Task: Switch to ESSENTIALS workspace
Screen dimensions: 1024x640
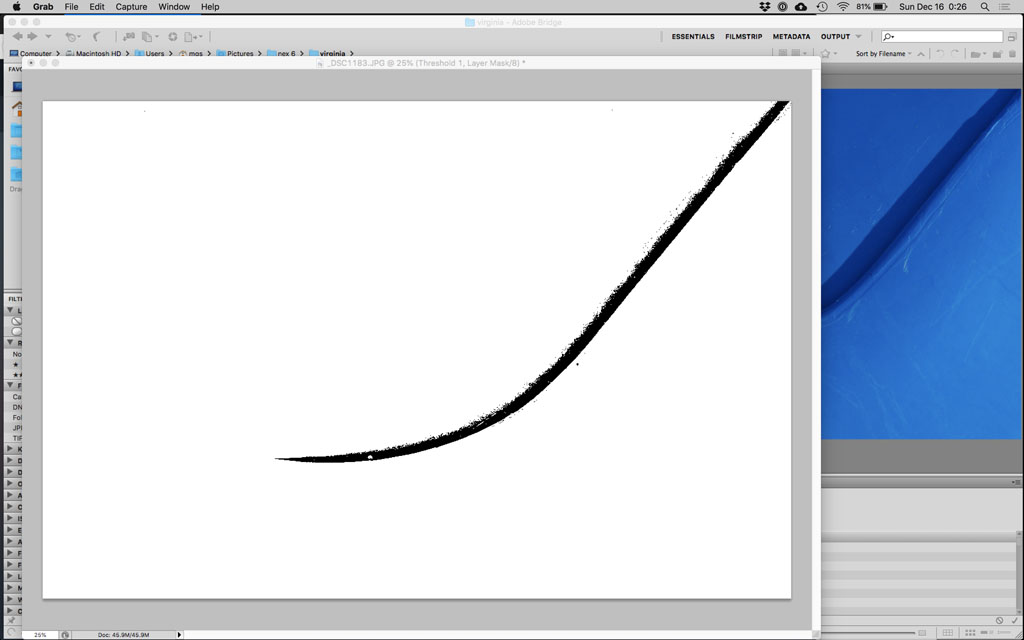Action: (693, 37)
